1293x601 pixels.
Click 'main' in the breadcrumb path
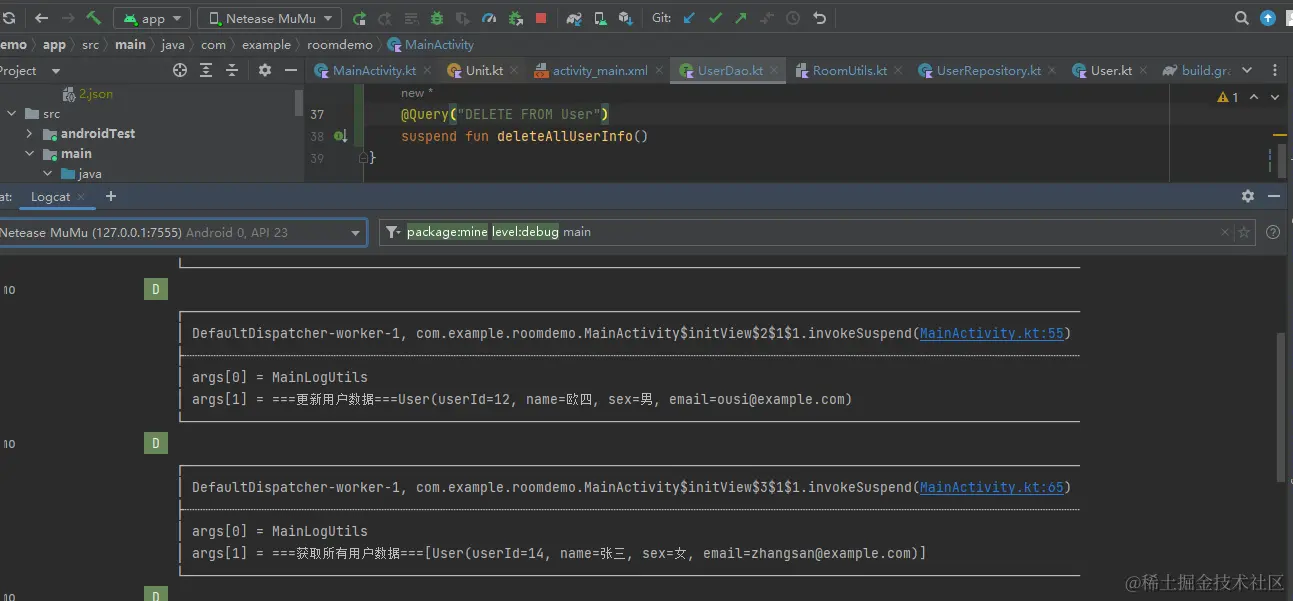tap(130, 44)
